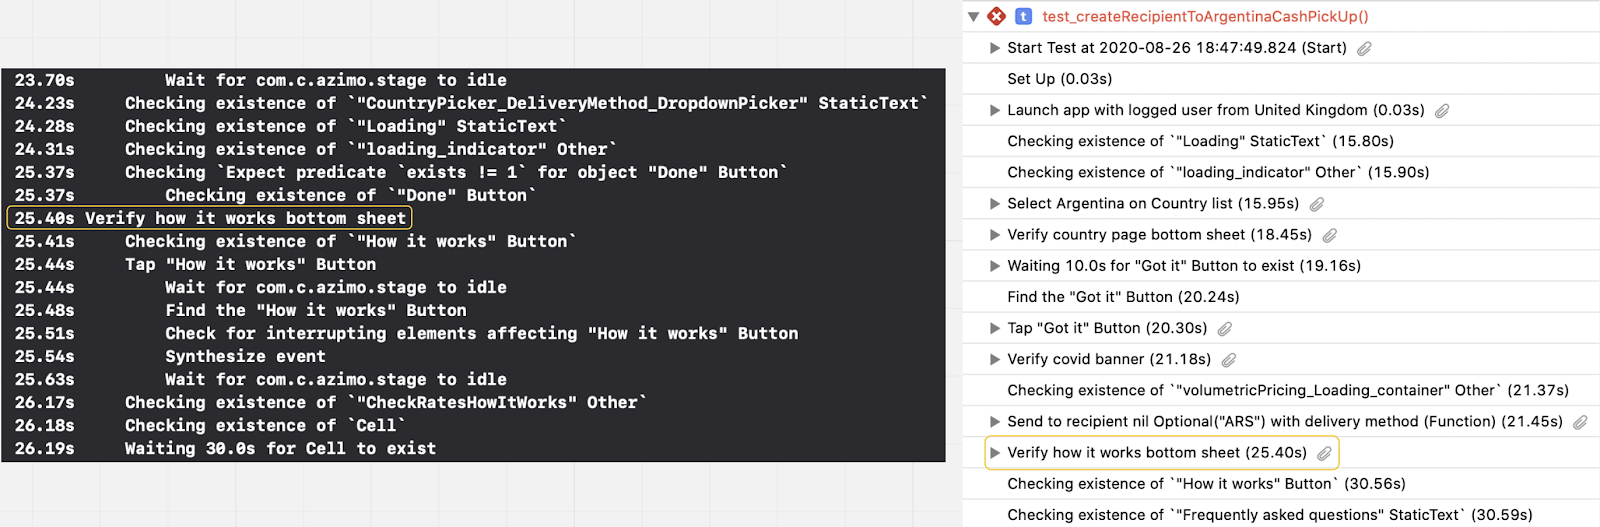
Task: Click log line 25.40s Verify how it works bottom sheet
Action: (210, 218)
